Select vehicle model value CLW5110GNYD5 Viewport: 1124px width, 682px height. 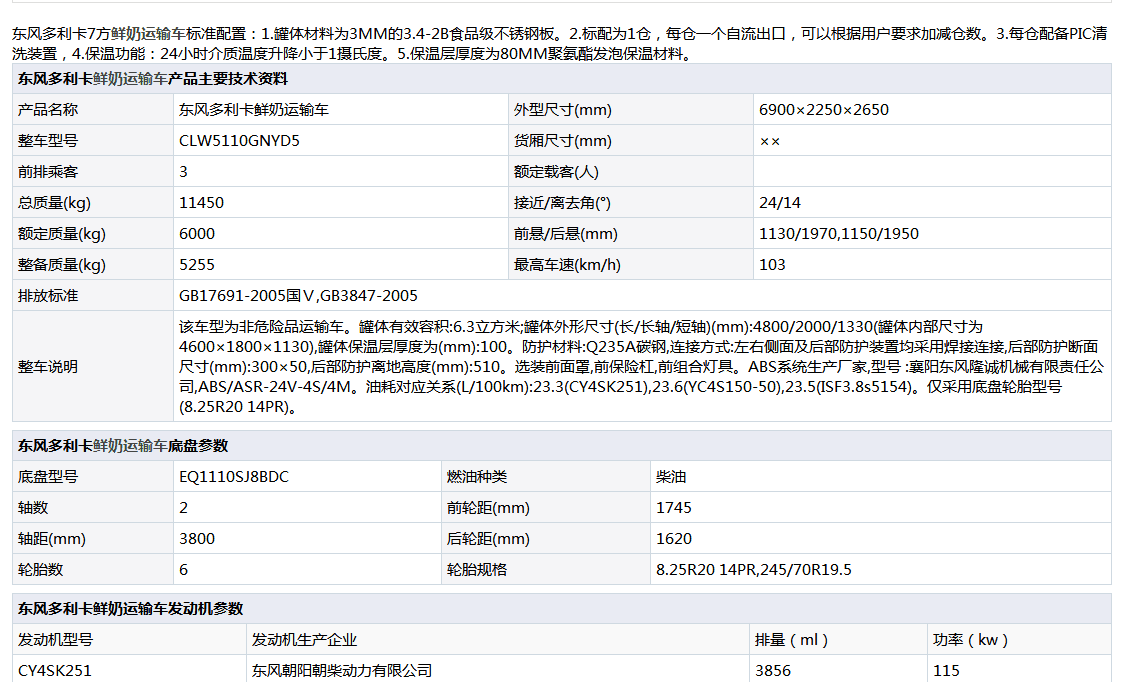coord(239,141)
